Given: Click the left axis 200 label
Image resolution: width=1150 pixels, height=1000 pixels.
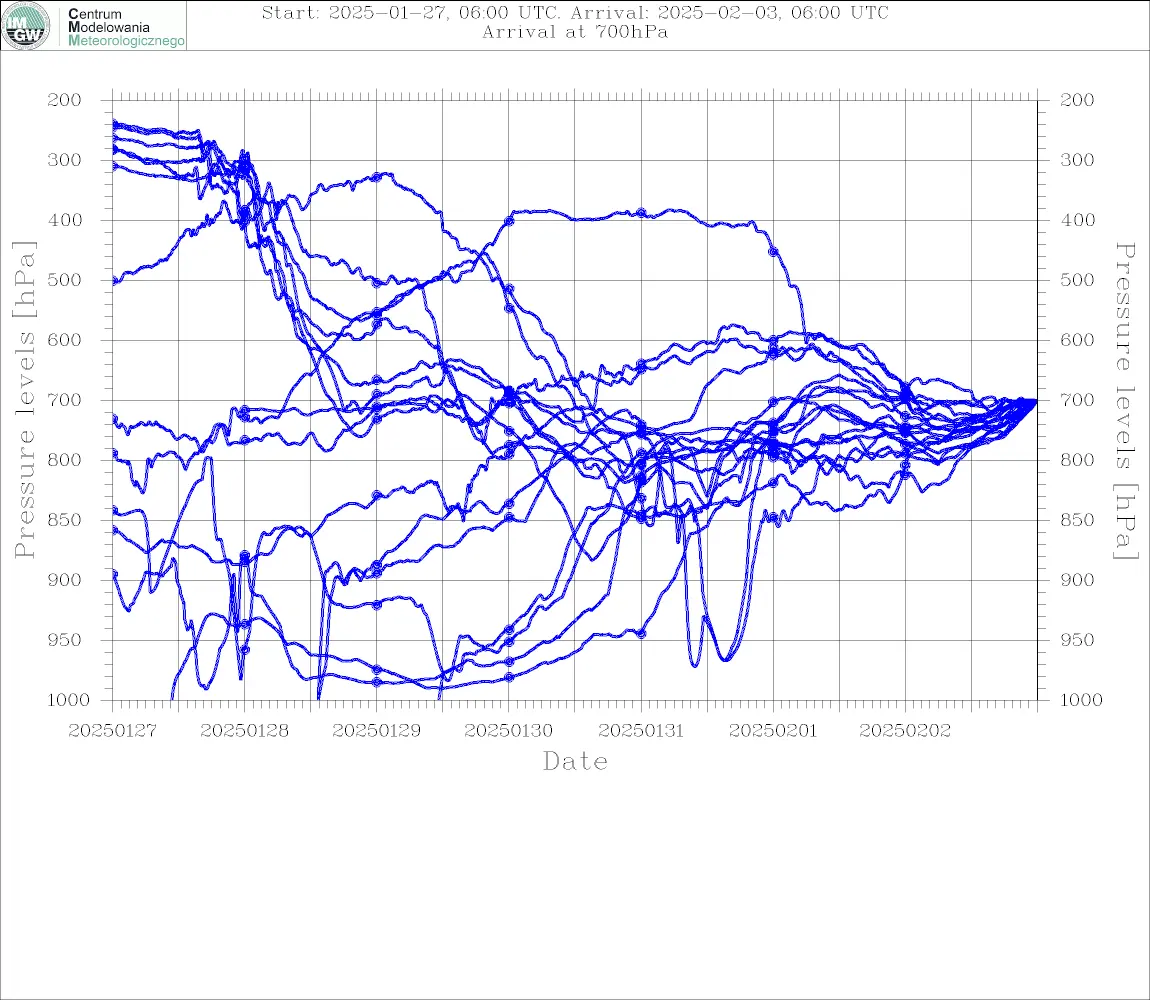Looking at the screenshot, I should [64, 100].
